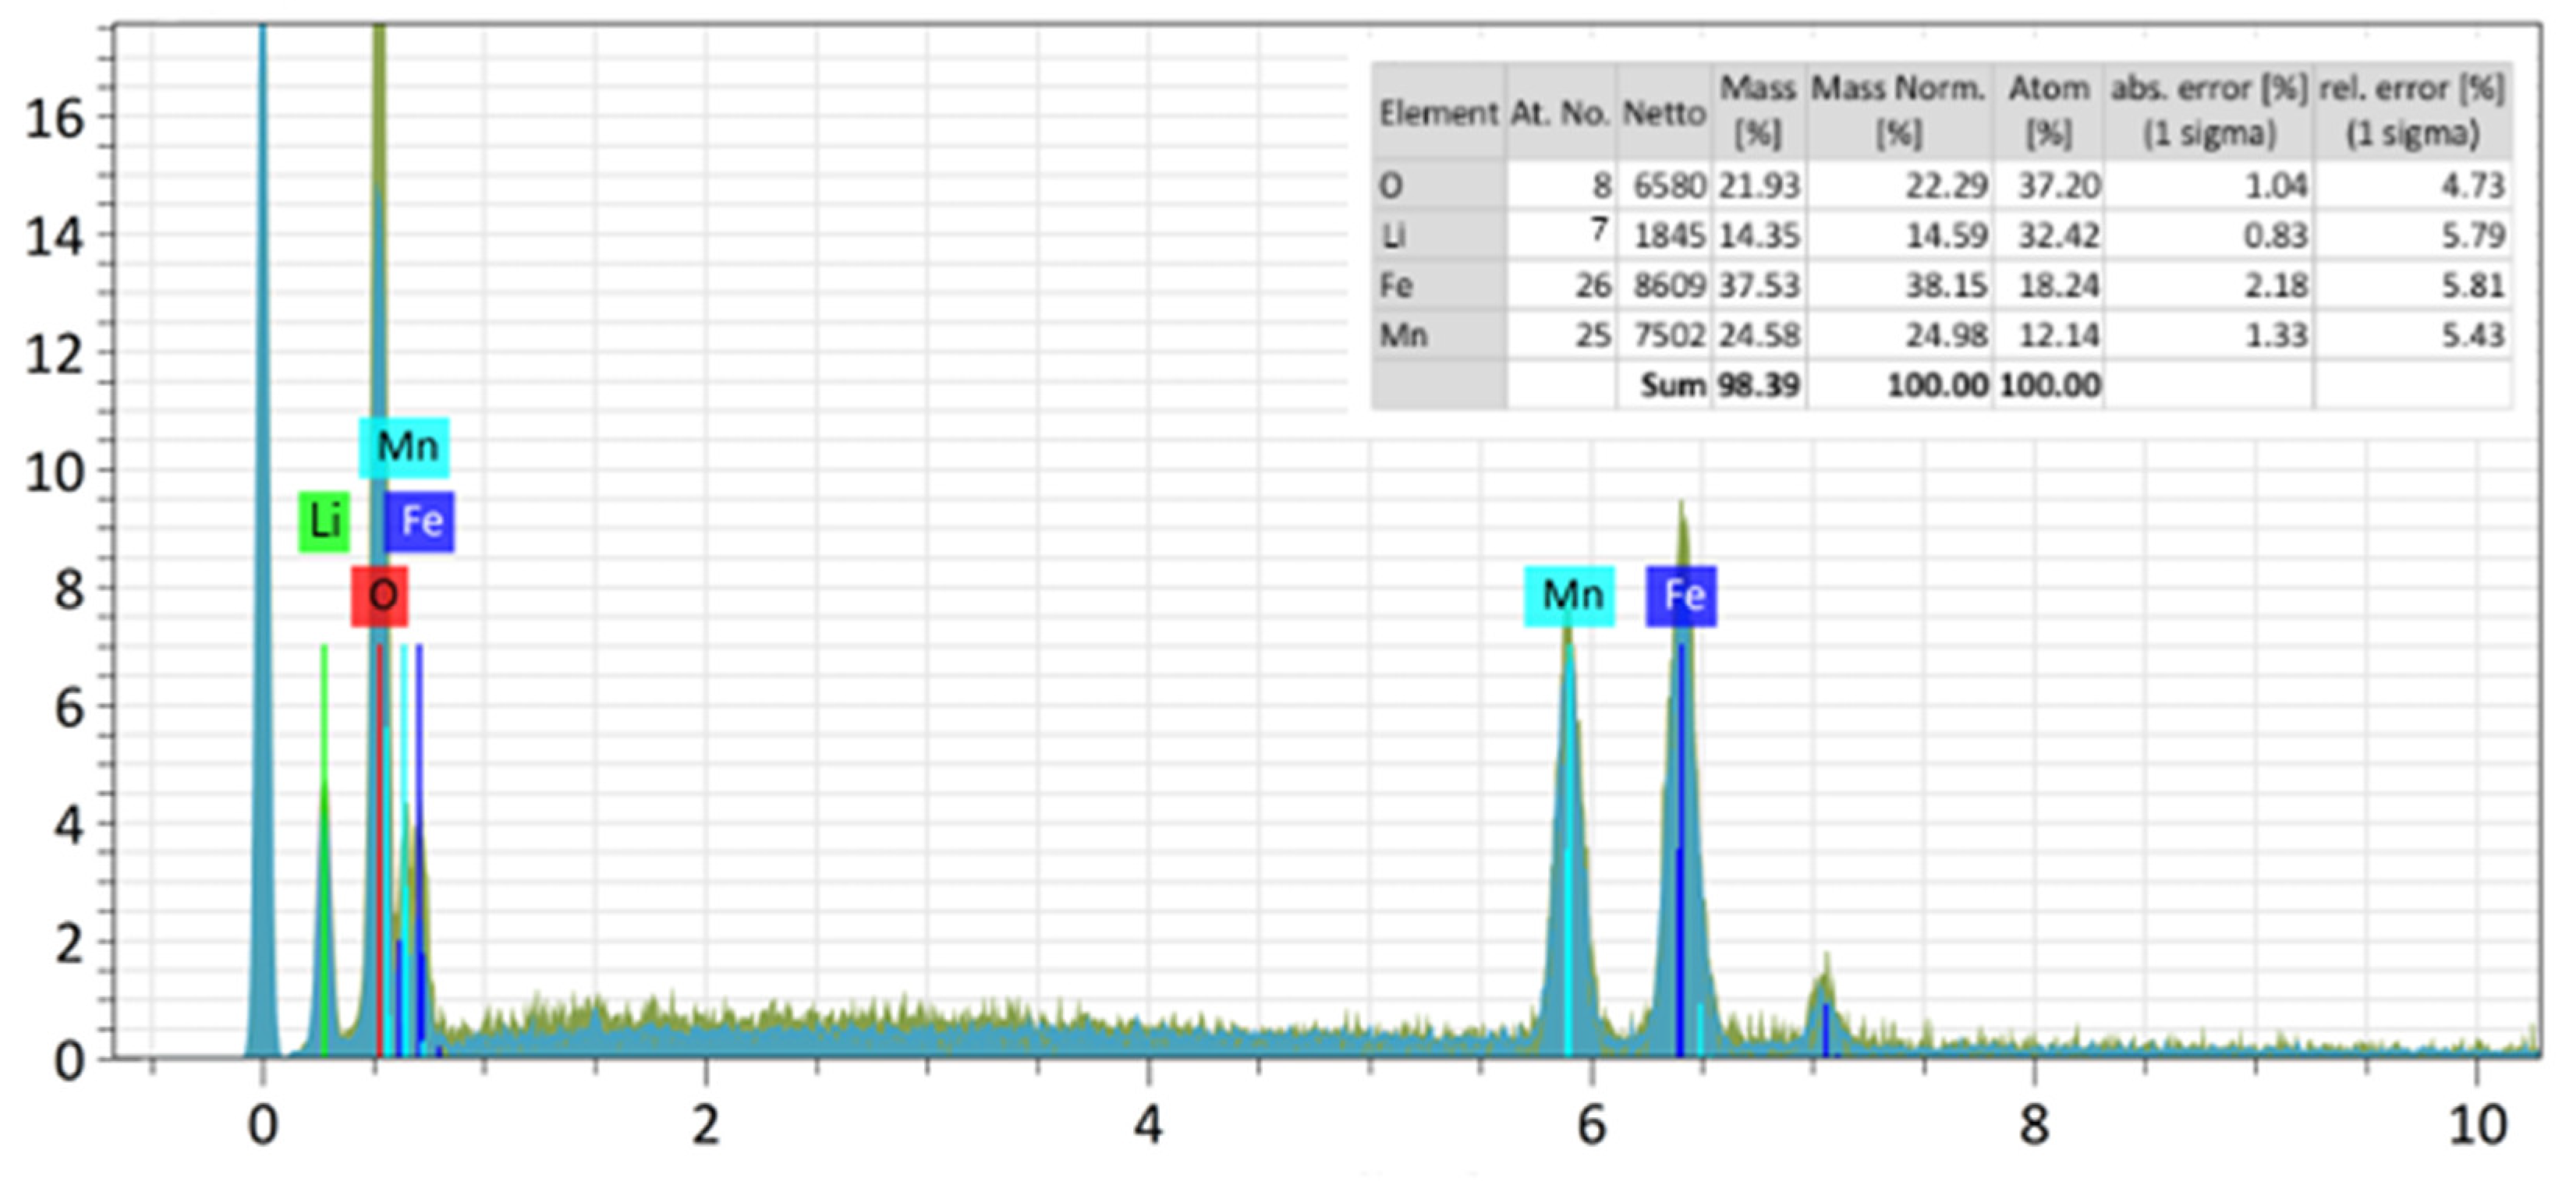The height and width of the screenshot is (1192, 2576).
Task: Select the At. No. column header
Action: pos(1559,113)
